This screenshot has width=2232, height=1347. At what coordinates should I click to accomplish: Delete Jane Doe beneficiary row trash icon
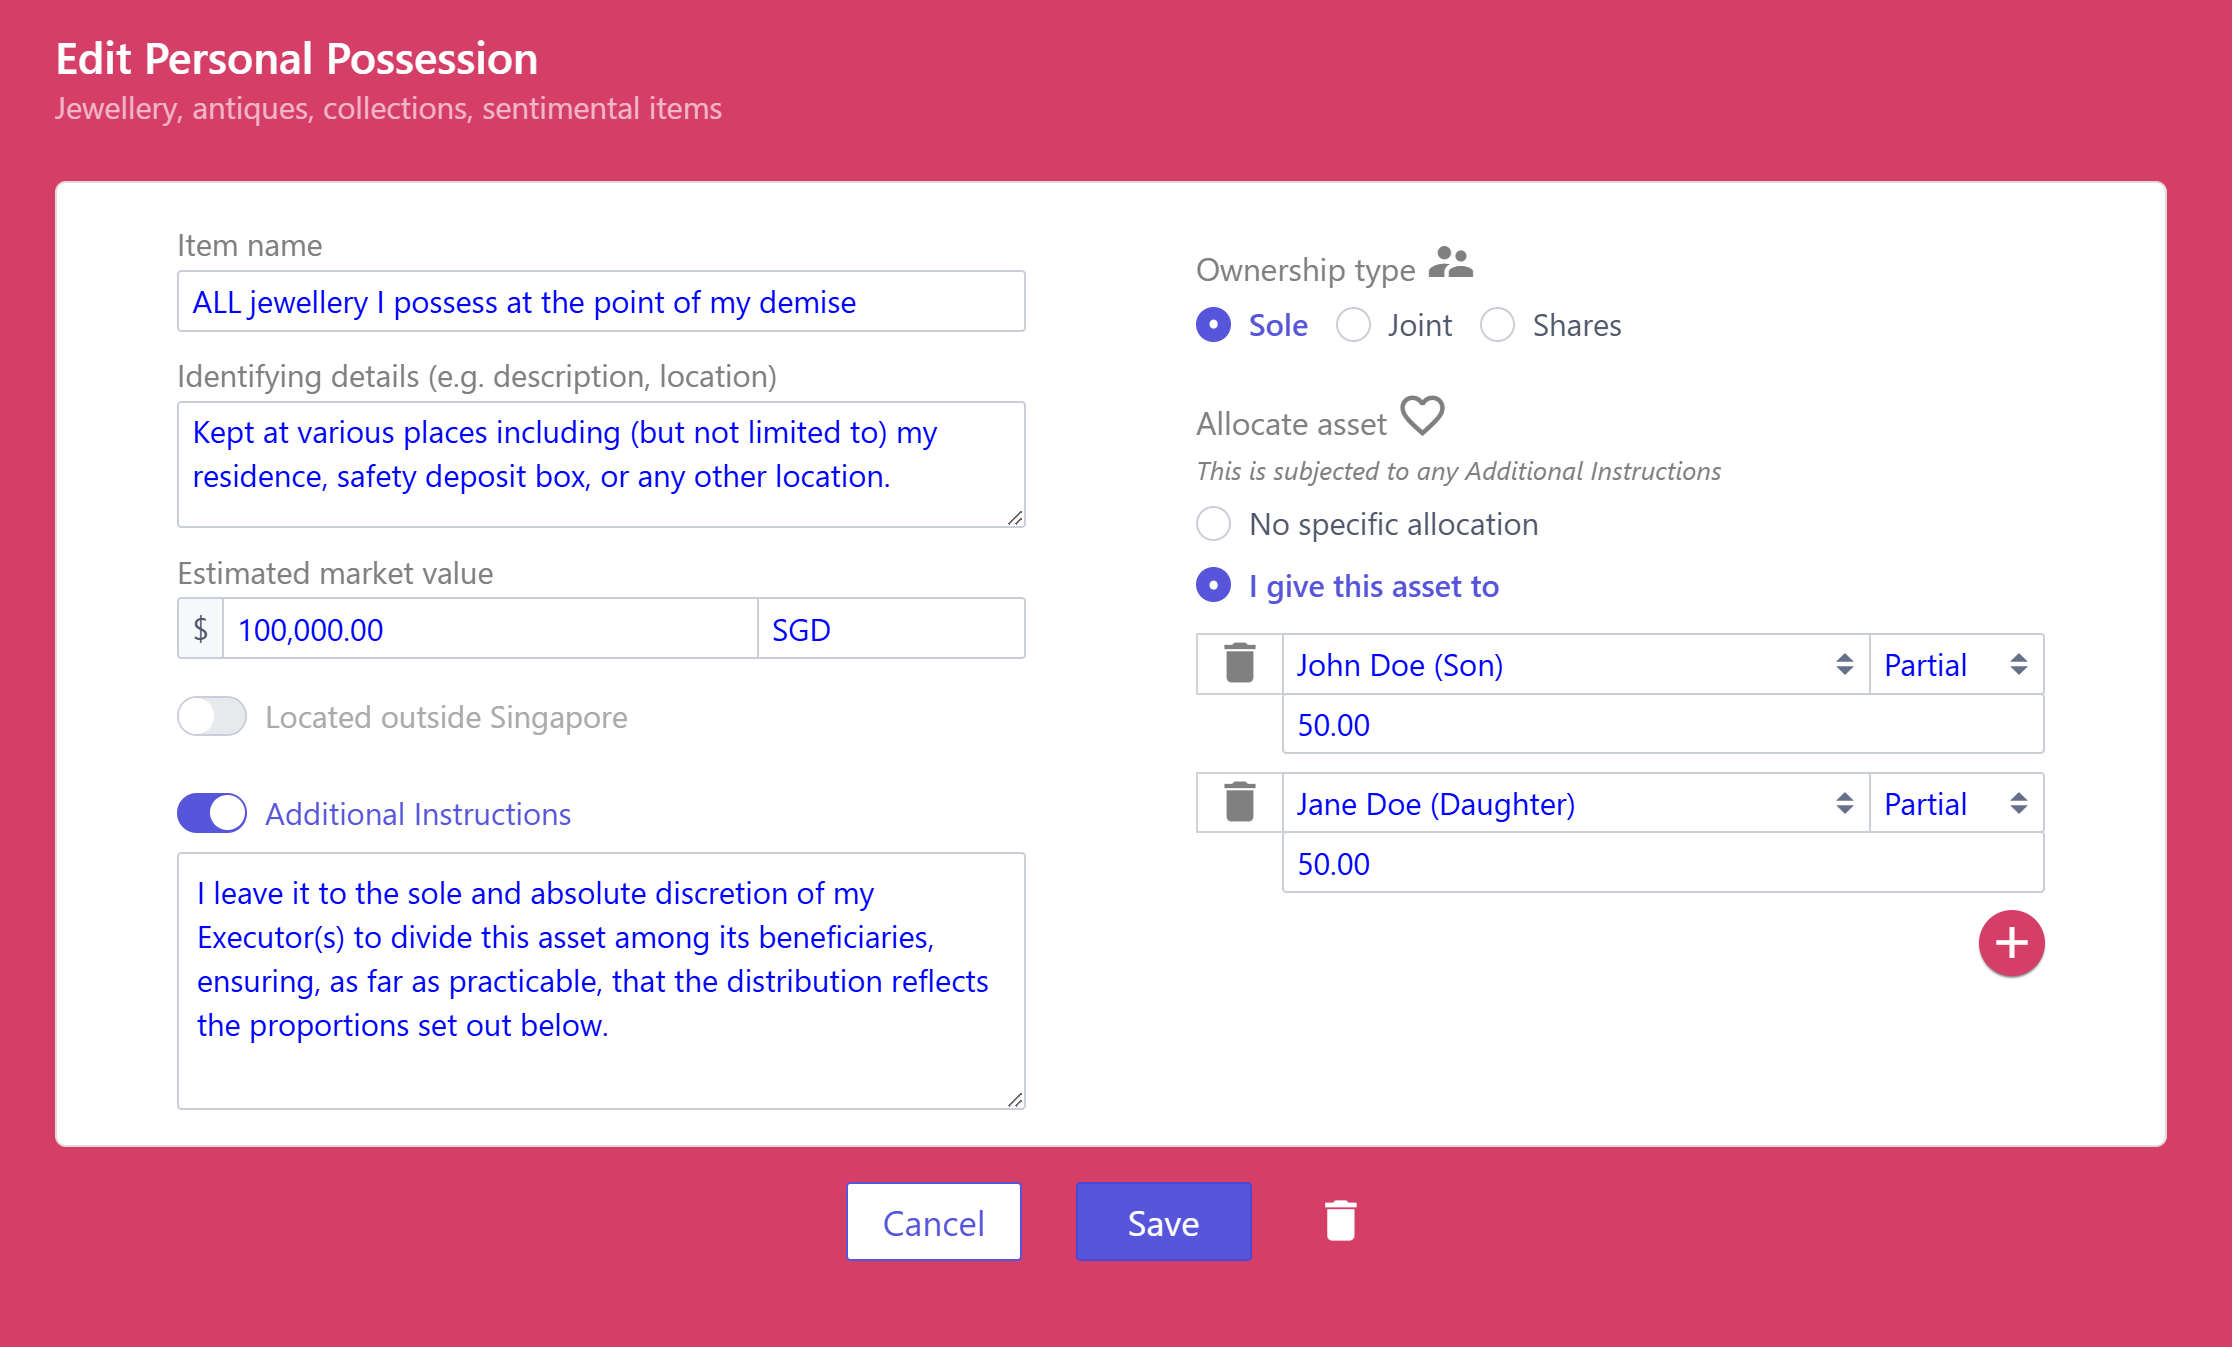[x=1239, y=803]
